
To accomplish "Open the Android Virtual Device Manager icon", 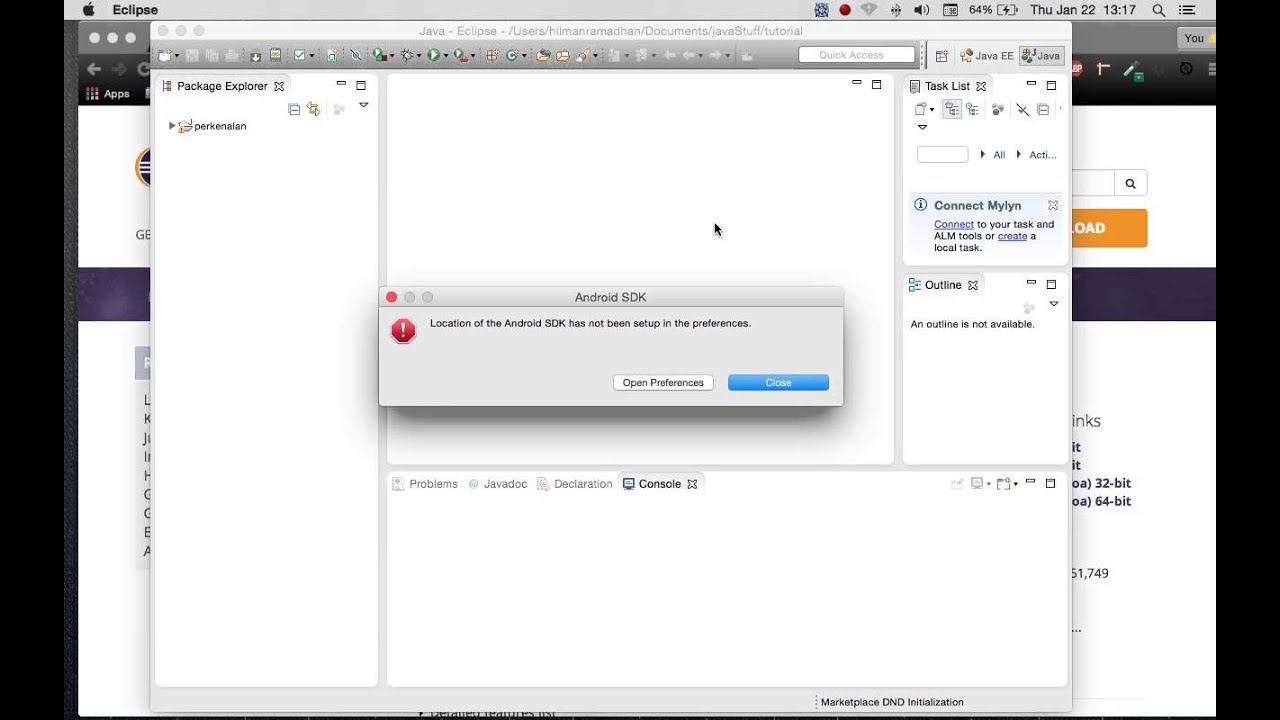I will 275,56.
